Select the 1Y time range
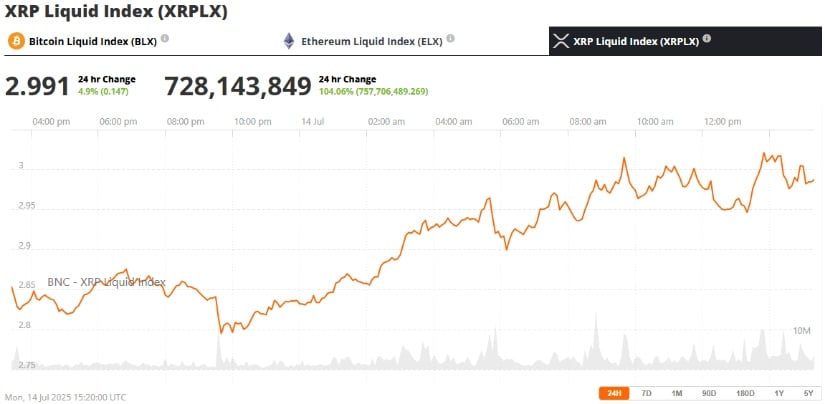 (x=779, y=393)
